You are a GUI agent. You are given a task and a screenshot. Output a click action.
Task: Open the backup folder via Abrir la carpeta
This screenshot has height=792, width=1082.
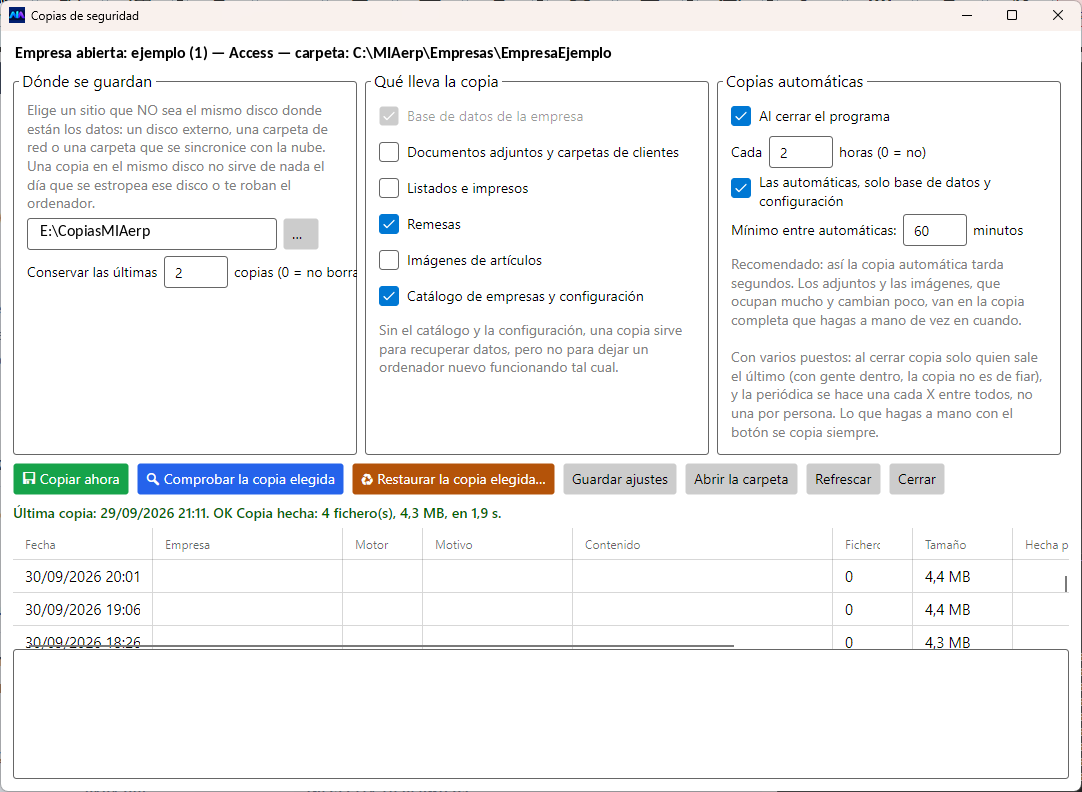pos(741,479)
